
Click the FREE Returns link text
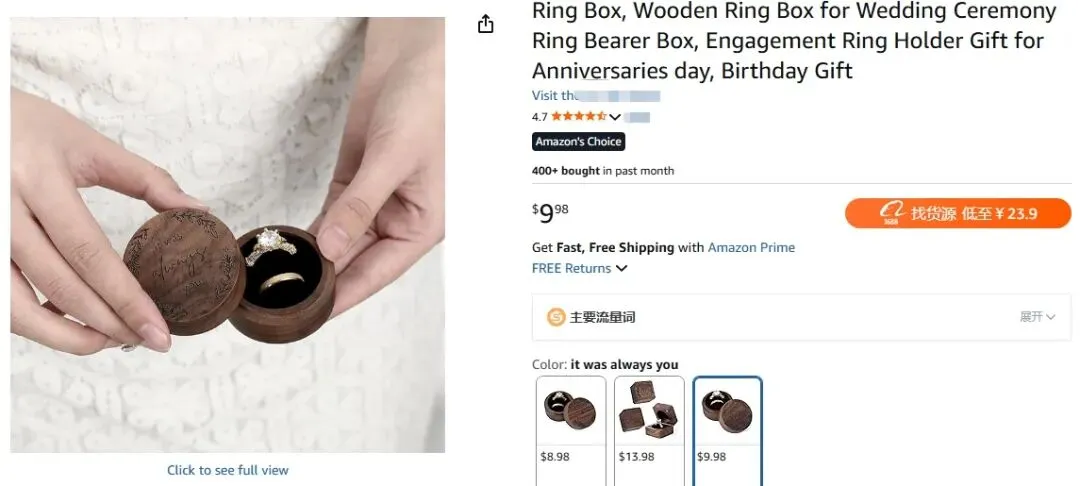coord(571,268)
